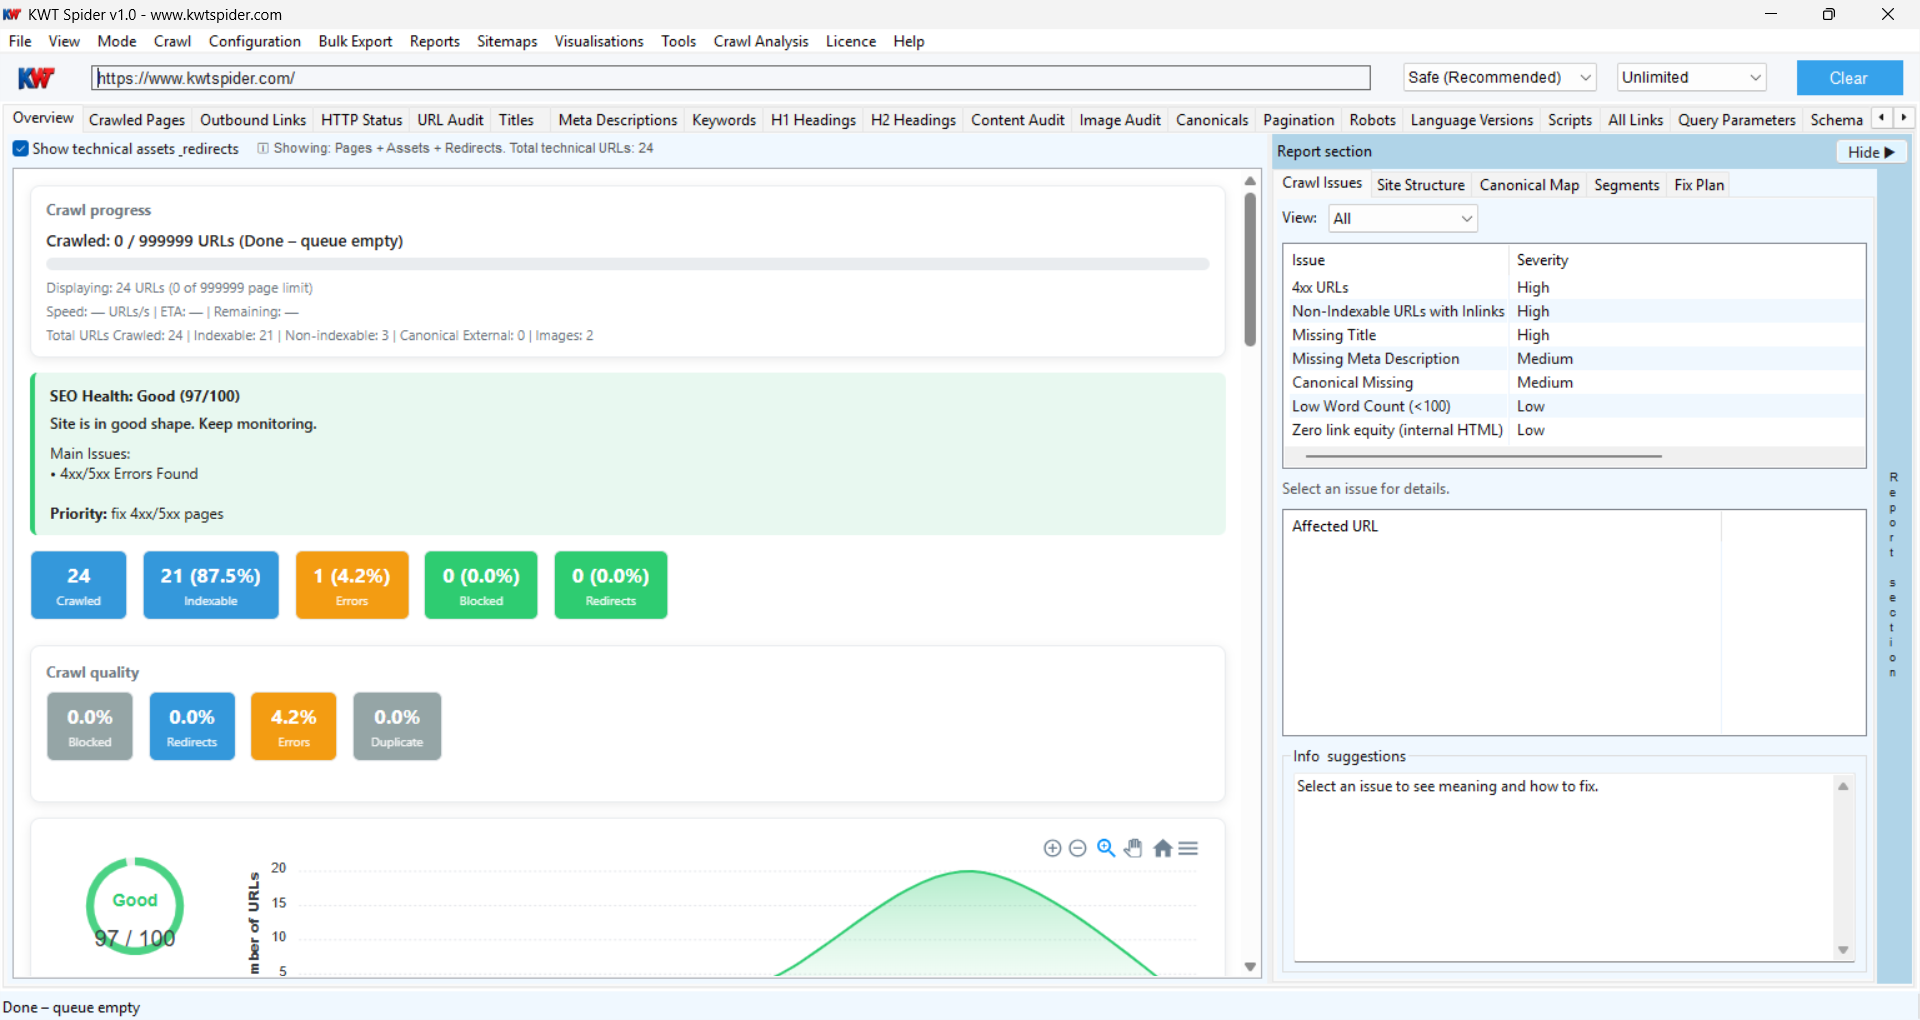
Task: Hide the Report section panel
Action: (1869, 151)
